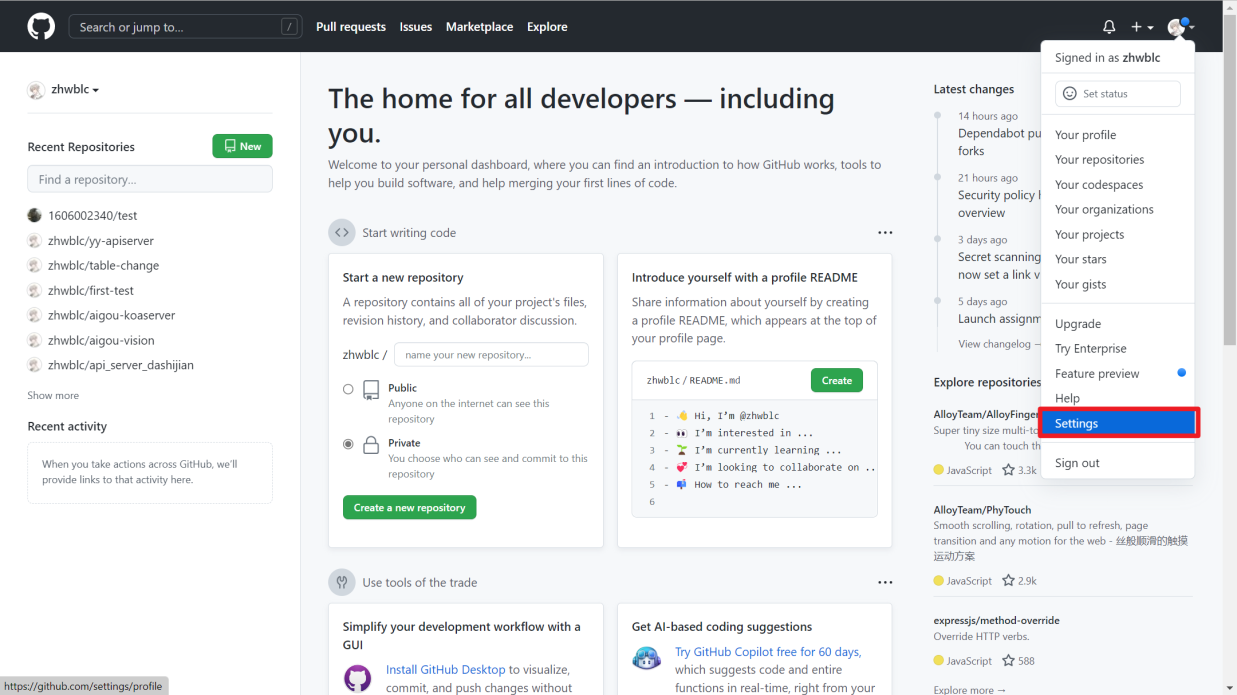Expand the plus create-new dropdown
This screenshot has height=695, width=1237.
tap(1142, 27)
